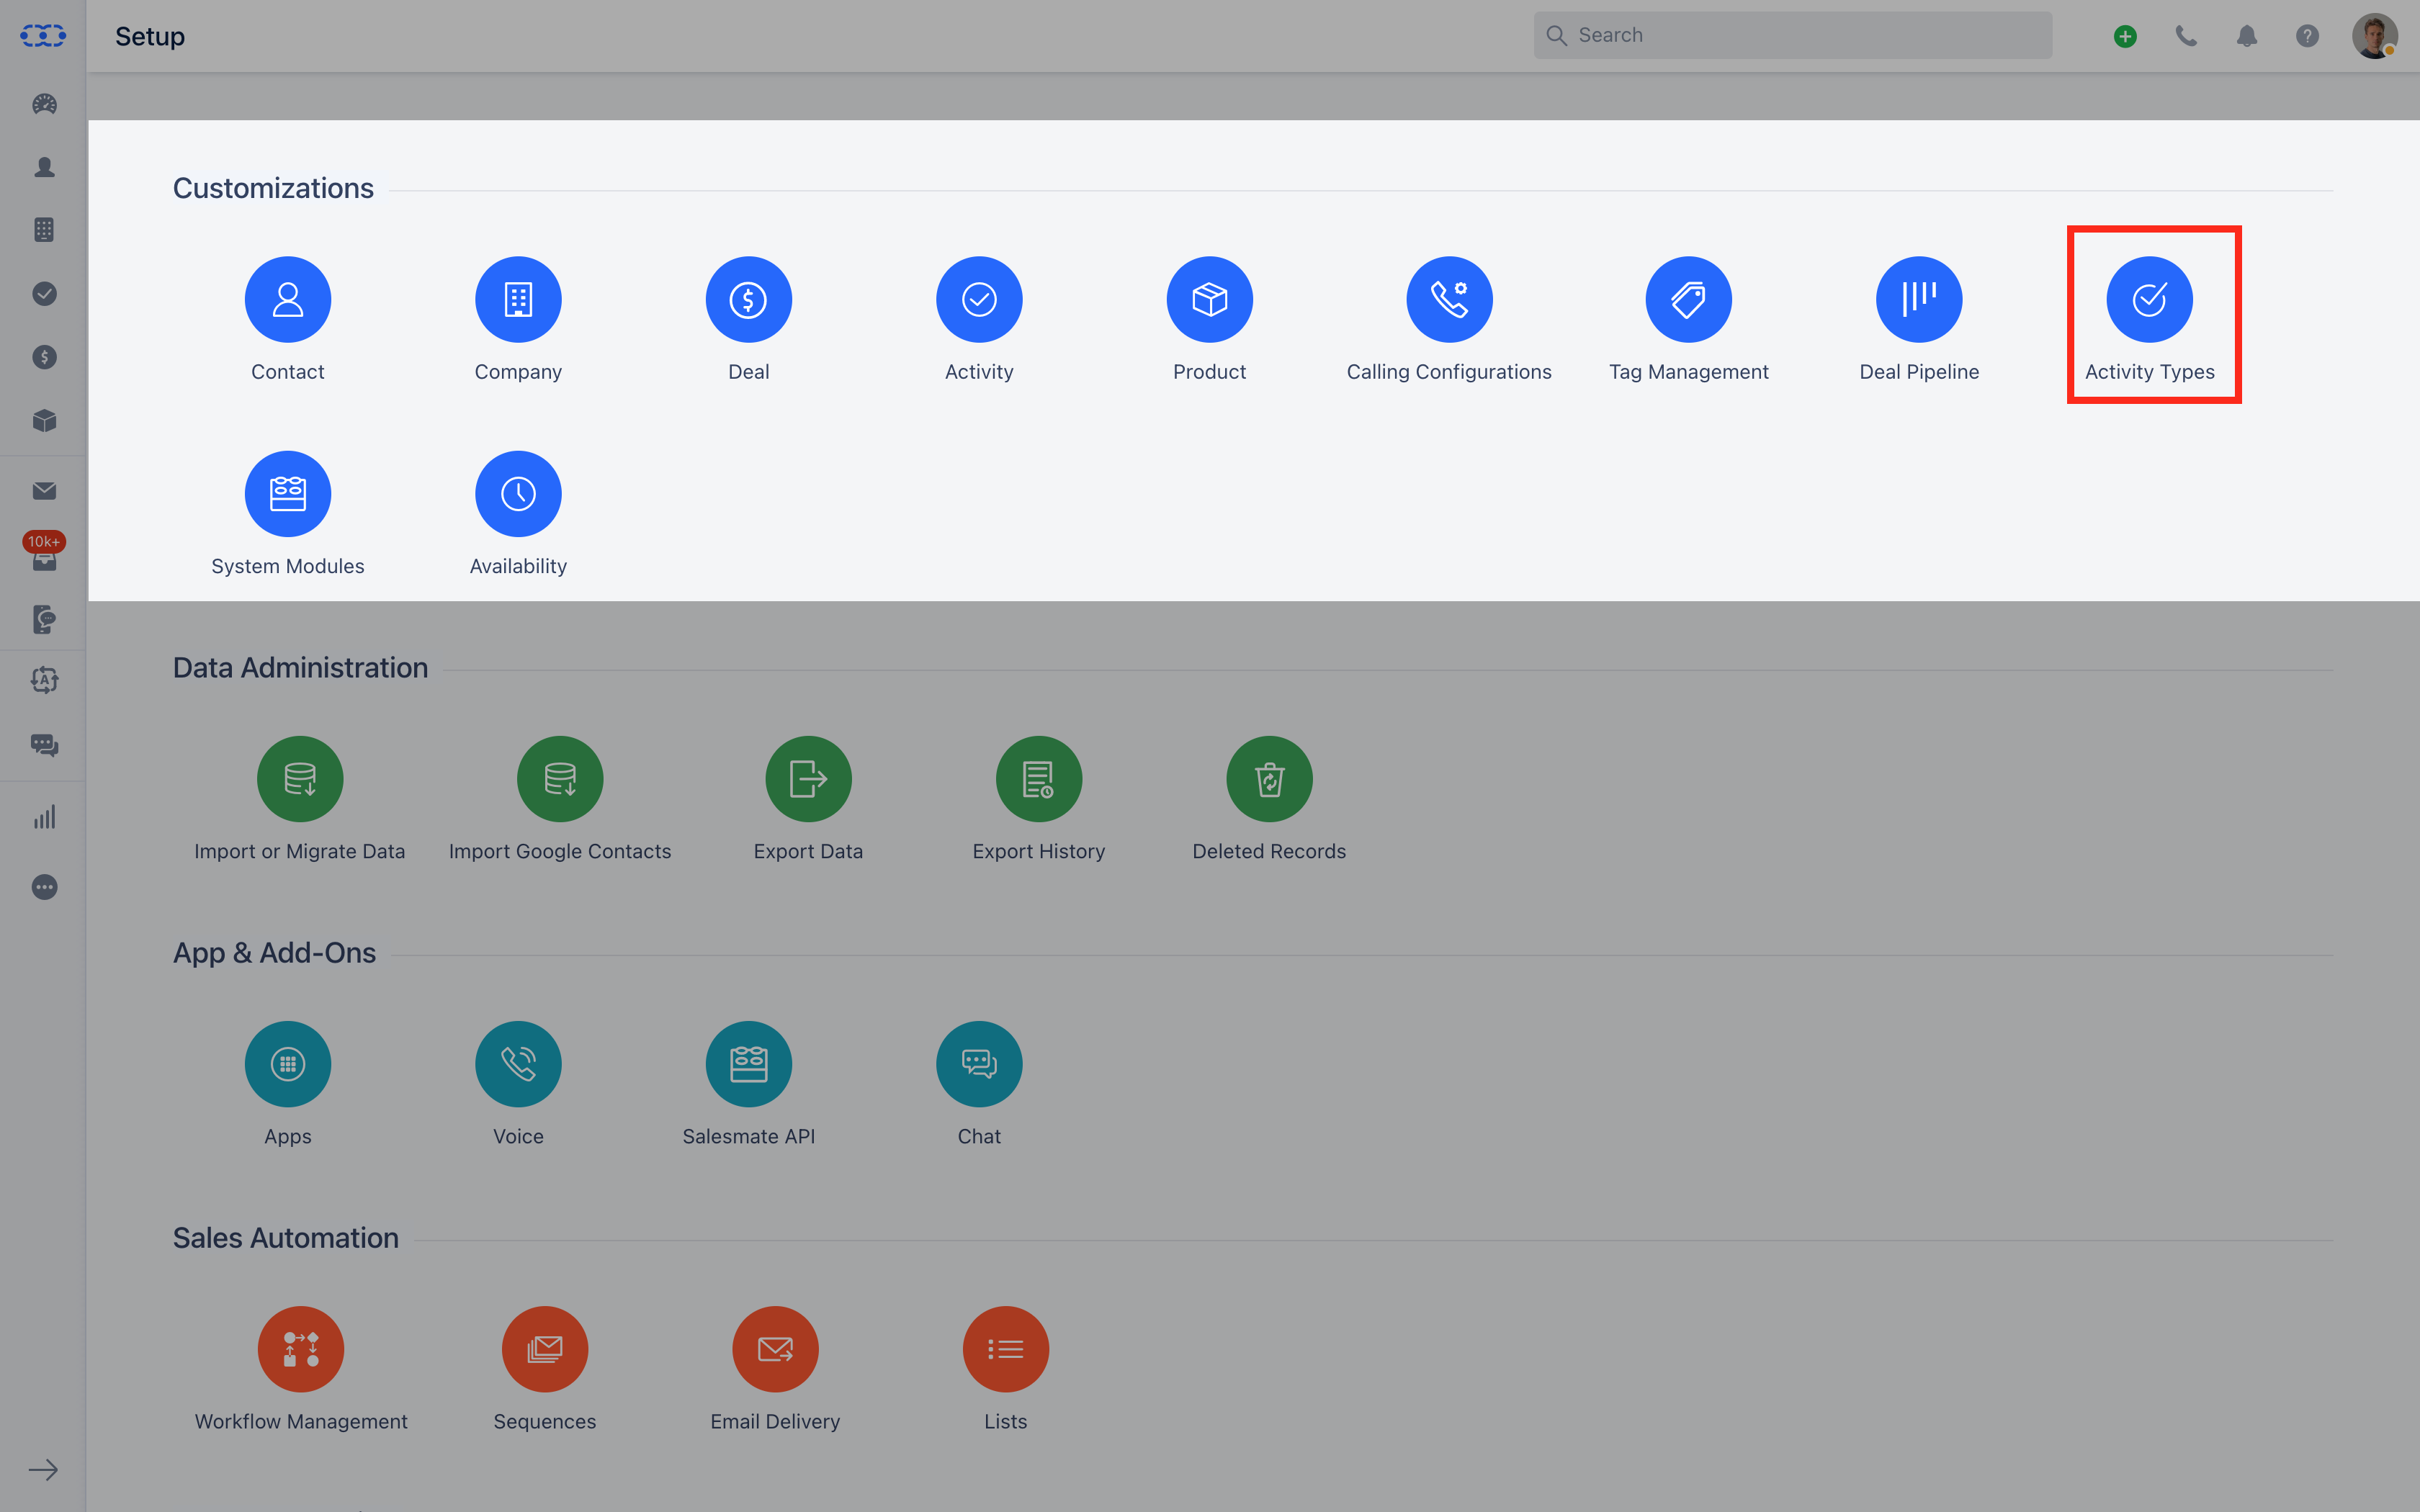Open Export History

[1039, 779]
